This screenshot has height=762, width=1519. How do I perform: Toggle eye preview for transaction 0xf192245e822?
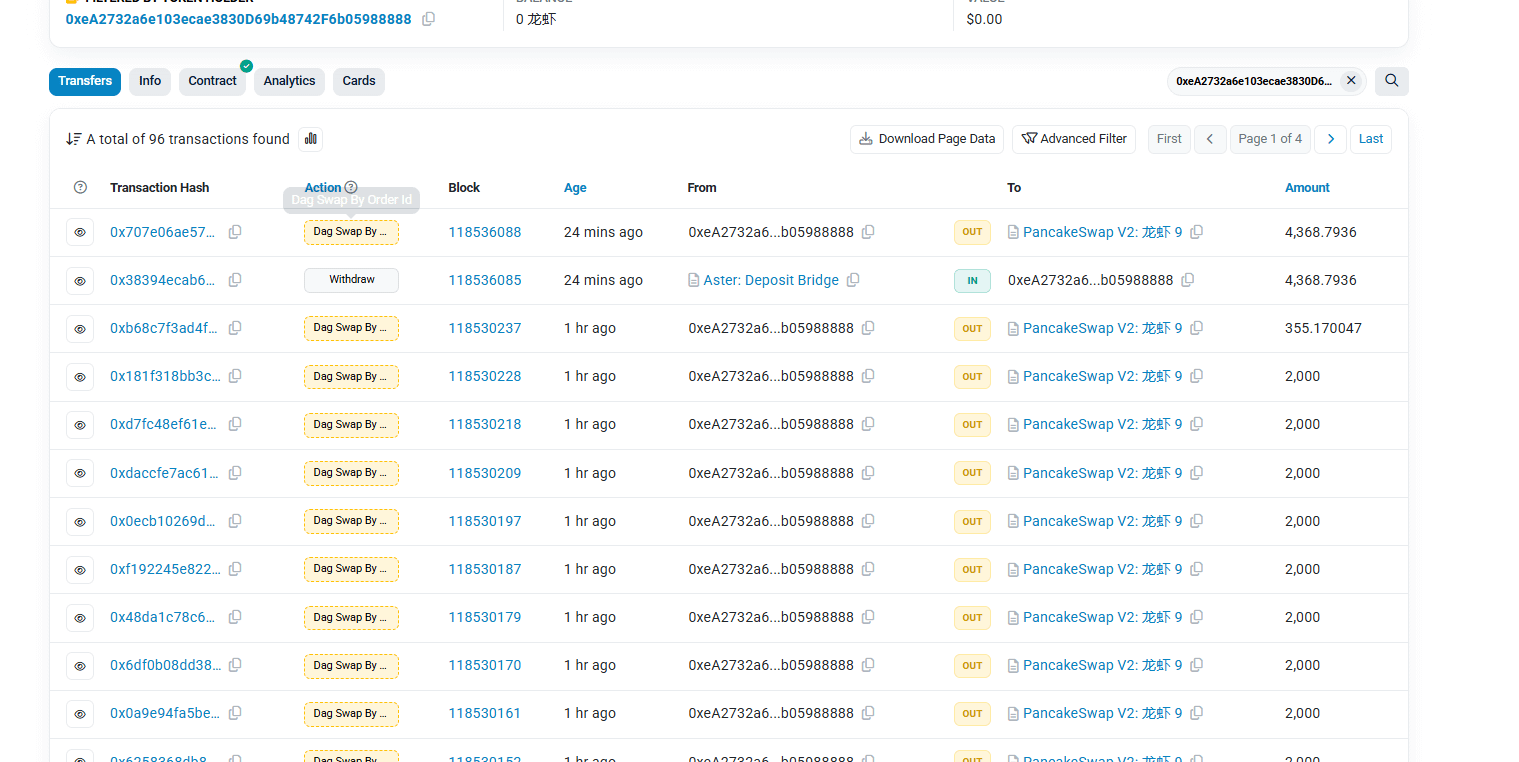click(80, 569)
